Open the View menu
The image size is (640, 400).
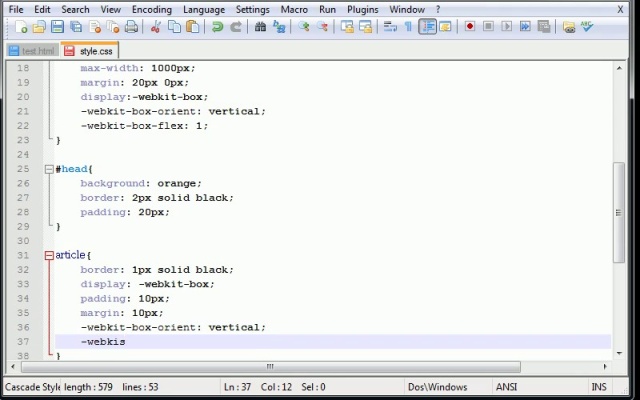111,9
